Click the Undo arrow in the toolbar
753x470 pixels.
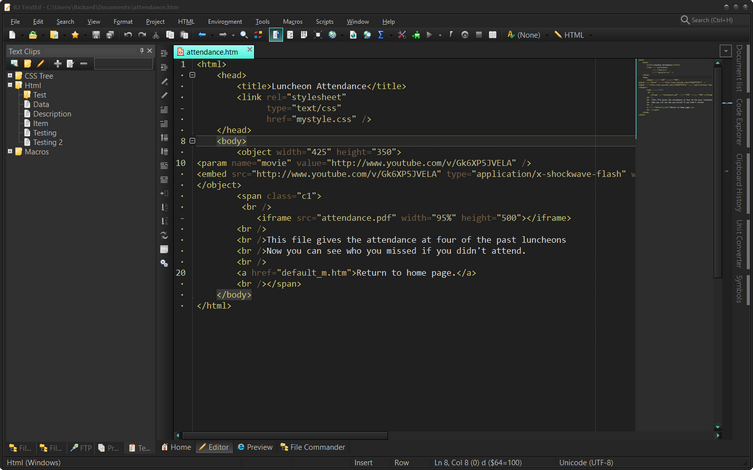tap(127, 35)
